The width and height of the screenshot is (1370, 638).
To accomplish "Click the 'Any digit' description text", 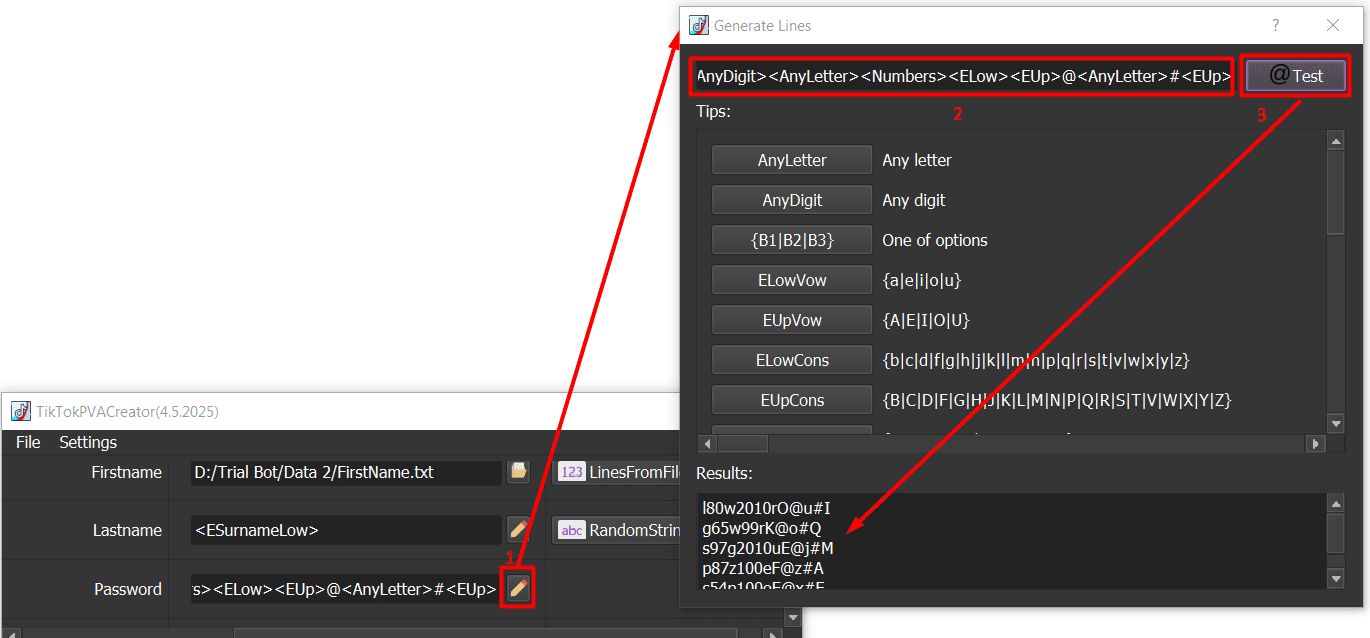I will (x=914, y=200).
